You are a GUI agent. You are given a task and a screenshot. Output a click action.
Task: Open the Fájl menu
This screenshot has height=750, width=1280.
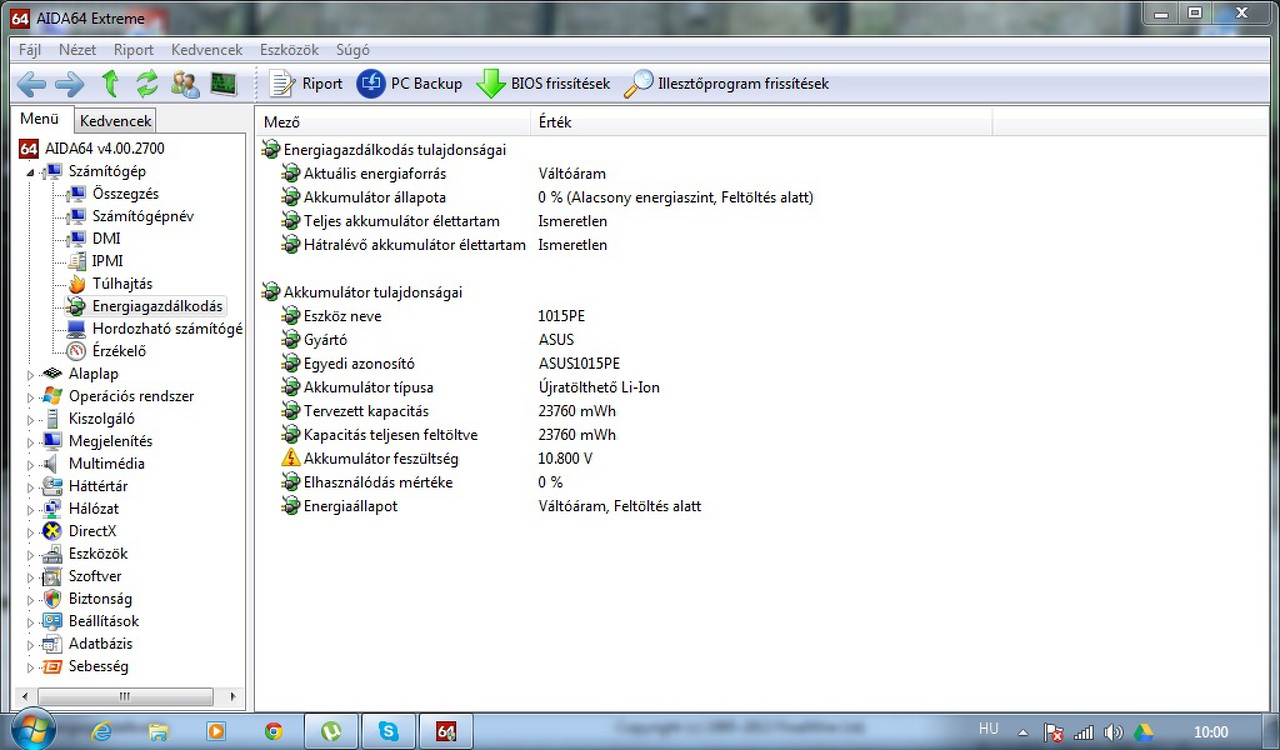(x=30, y=50)
